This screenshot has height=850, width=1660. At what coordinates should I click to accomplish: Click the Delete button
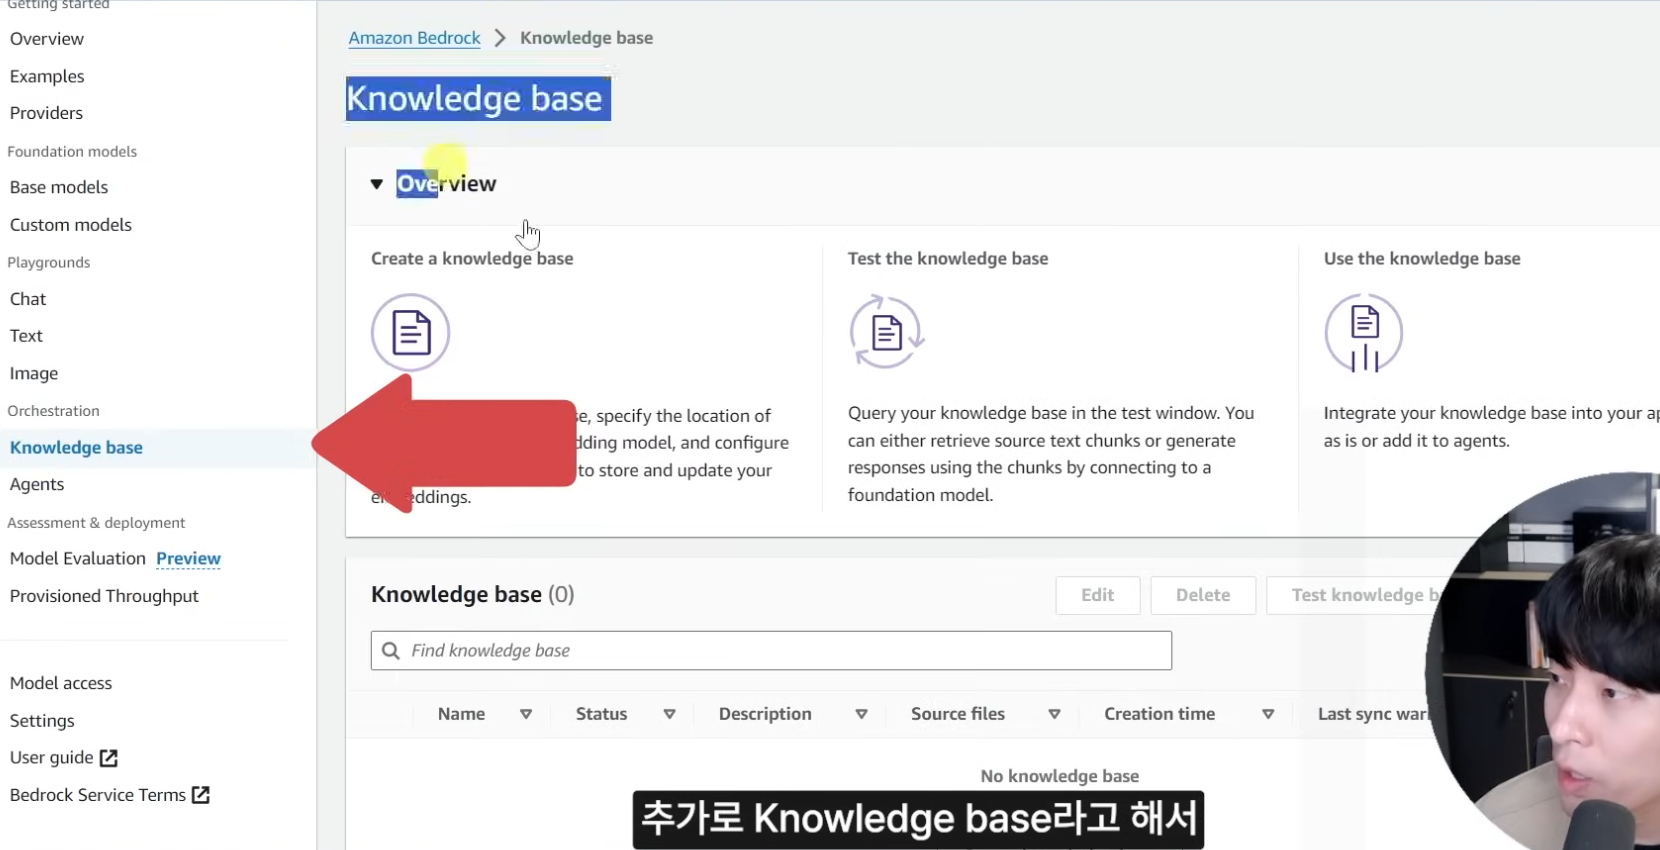coord(1203,595)
